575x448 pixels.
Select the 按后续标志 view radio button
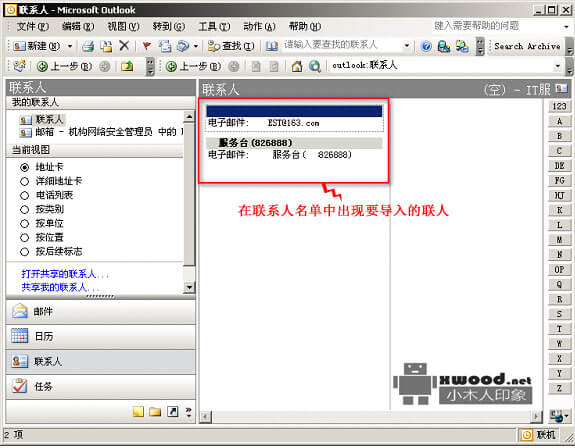[x=25, y=252]
